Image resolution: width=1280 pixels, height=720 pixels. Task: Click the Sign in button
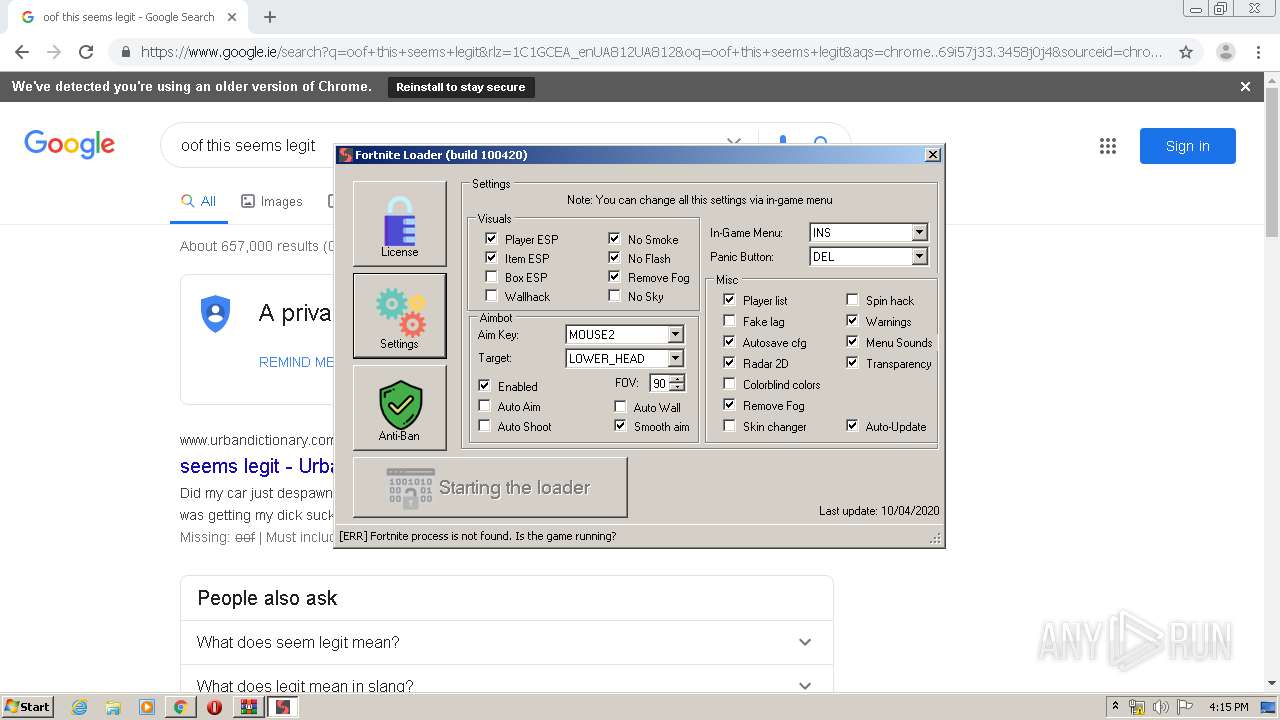1187,146
